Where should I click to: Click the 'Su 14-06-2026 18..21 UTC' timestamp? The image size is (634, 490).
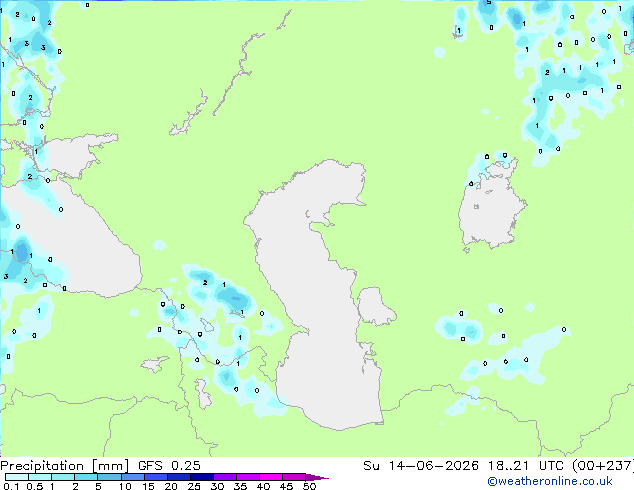tap(464, 466)
